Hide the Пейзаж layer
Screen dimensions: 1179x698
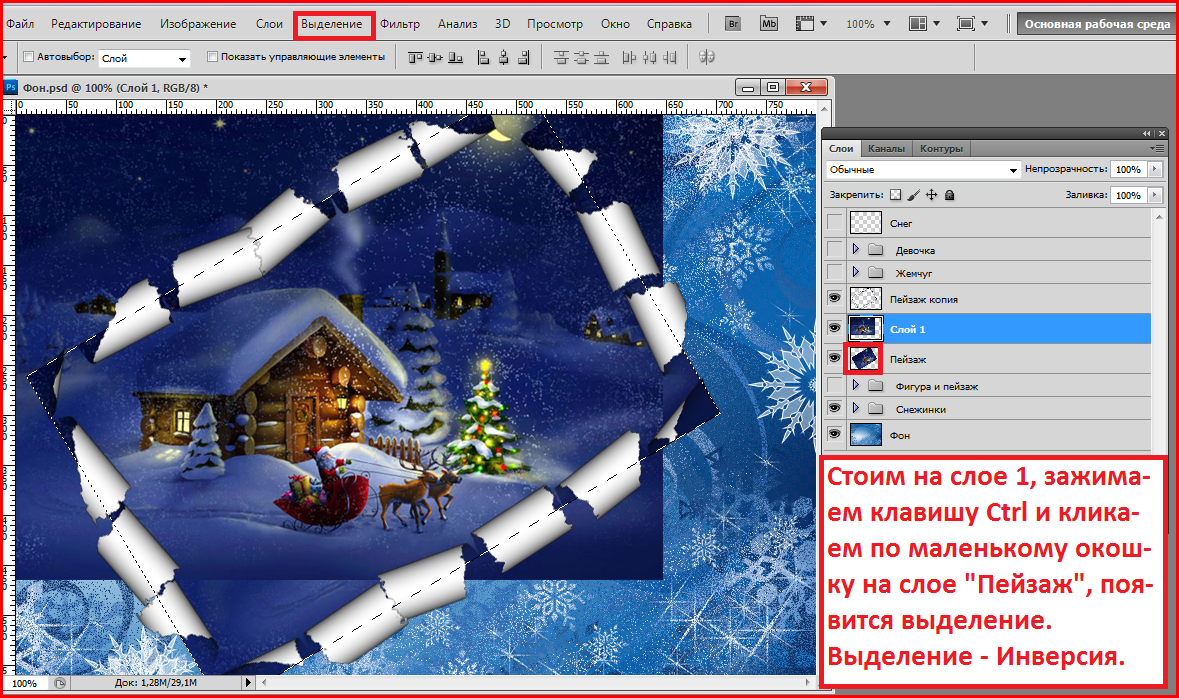coord(835,359)
